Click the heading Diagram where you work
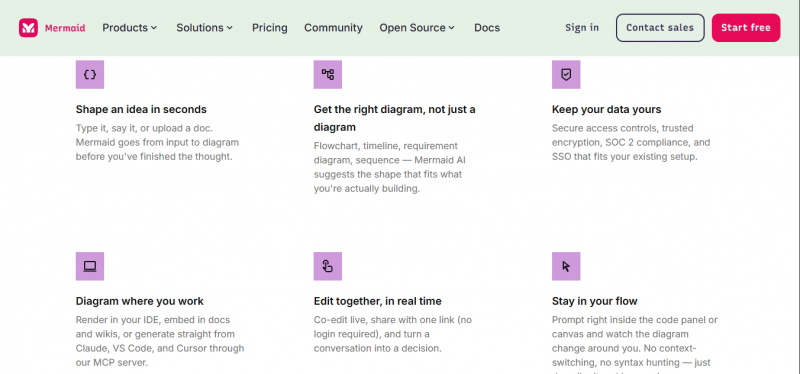Screen dimensions: 800x374 coord(140,301)
